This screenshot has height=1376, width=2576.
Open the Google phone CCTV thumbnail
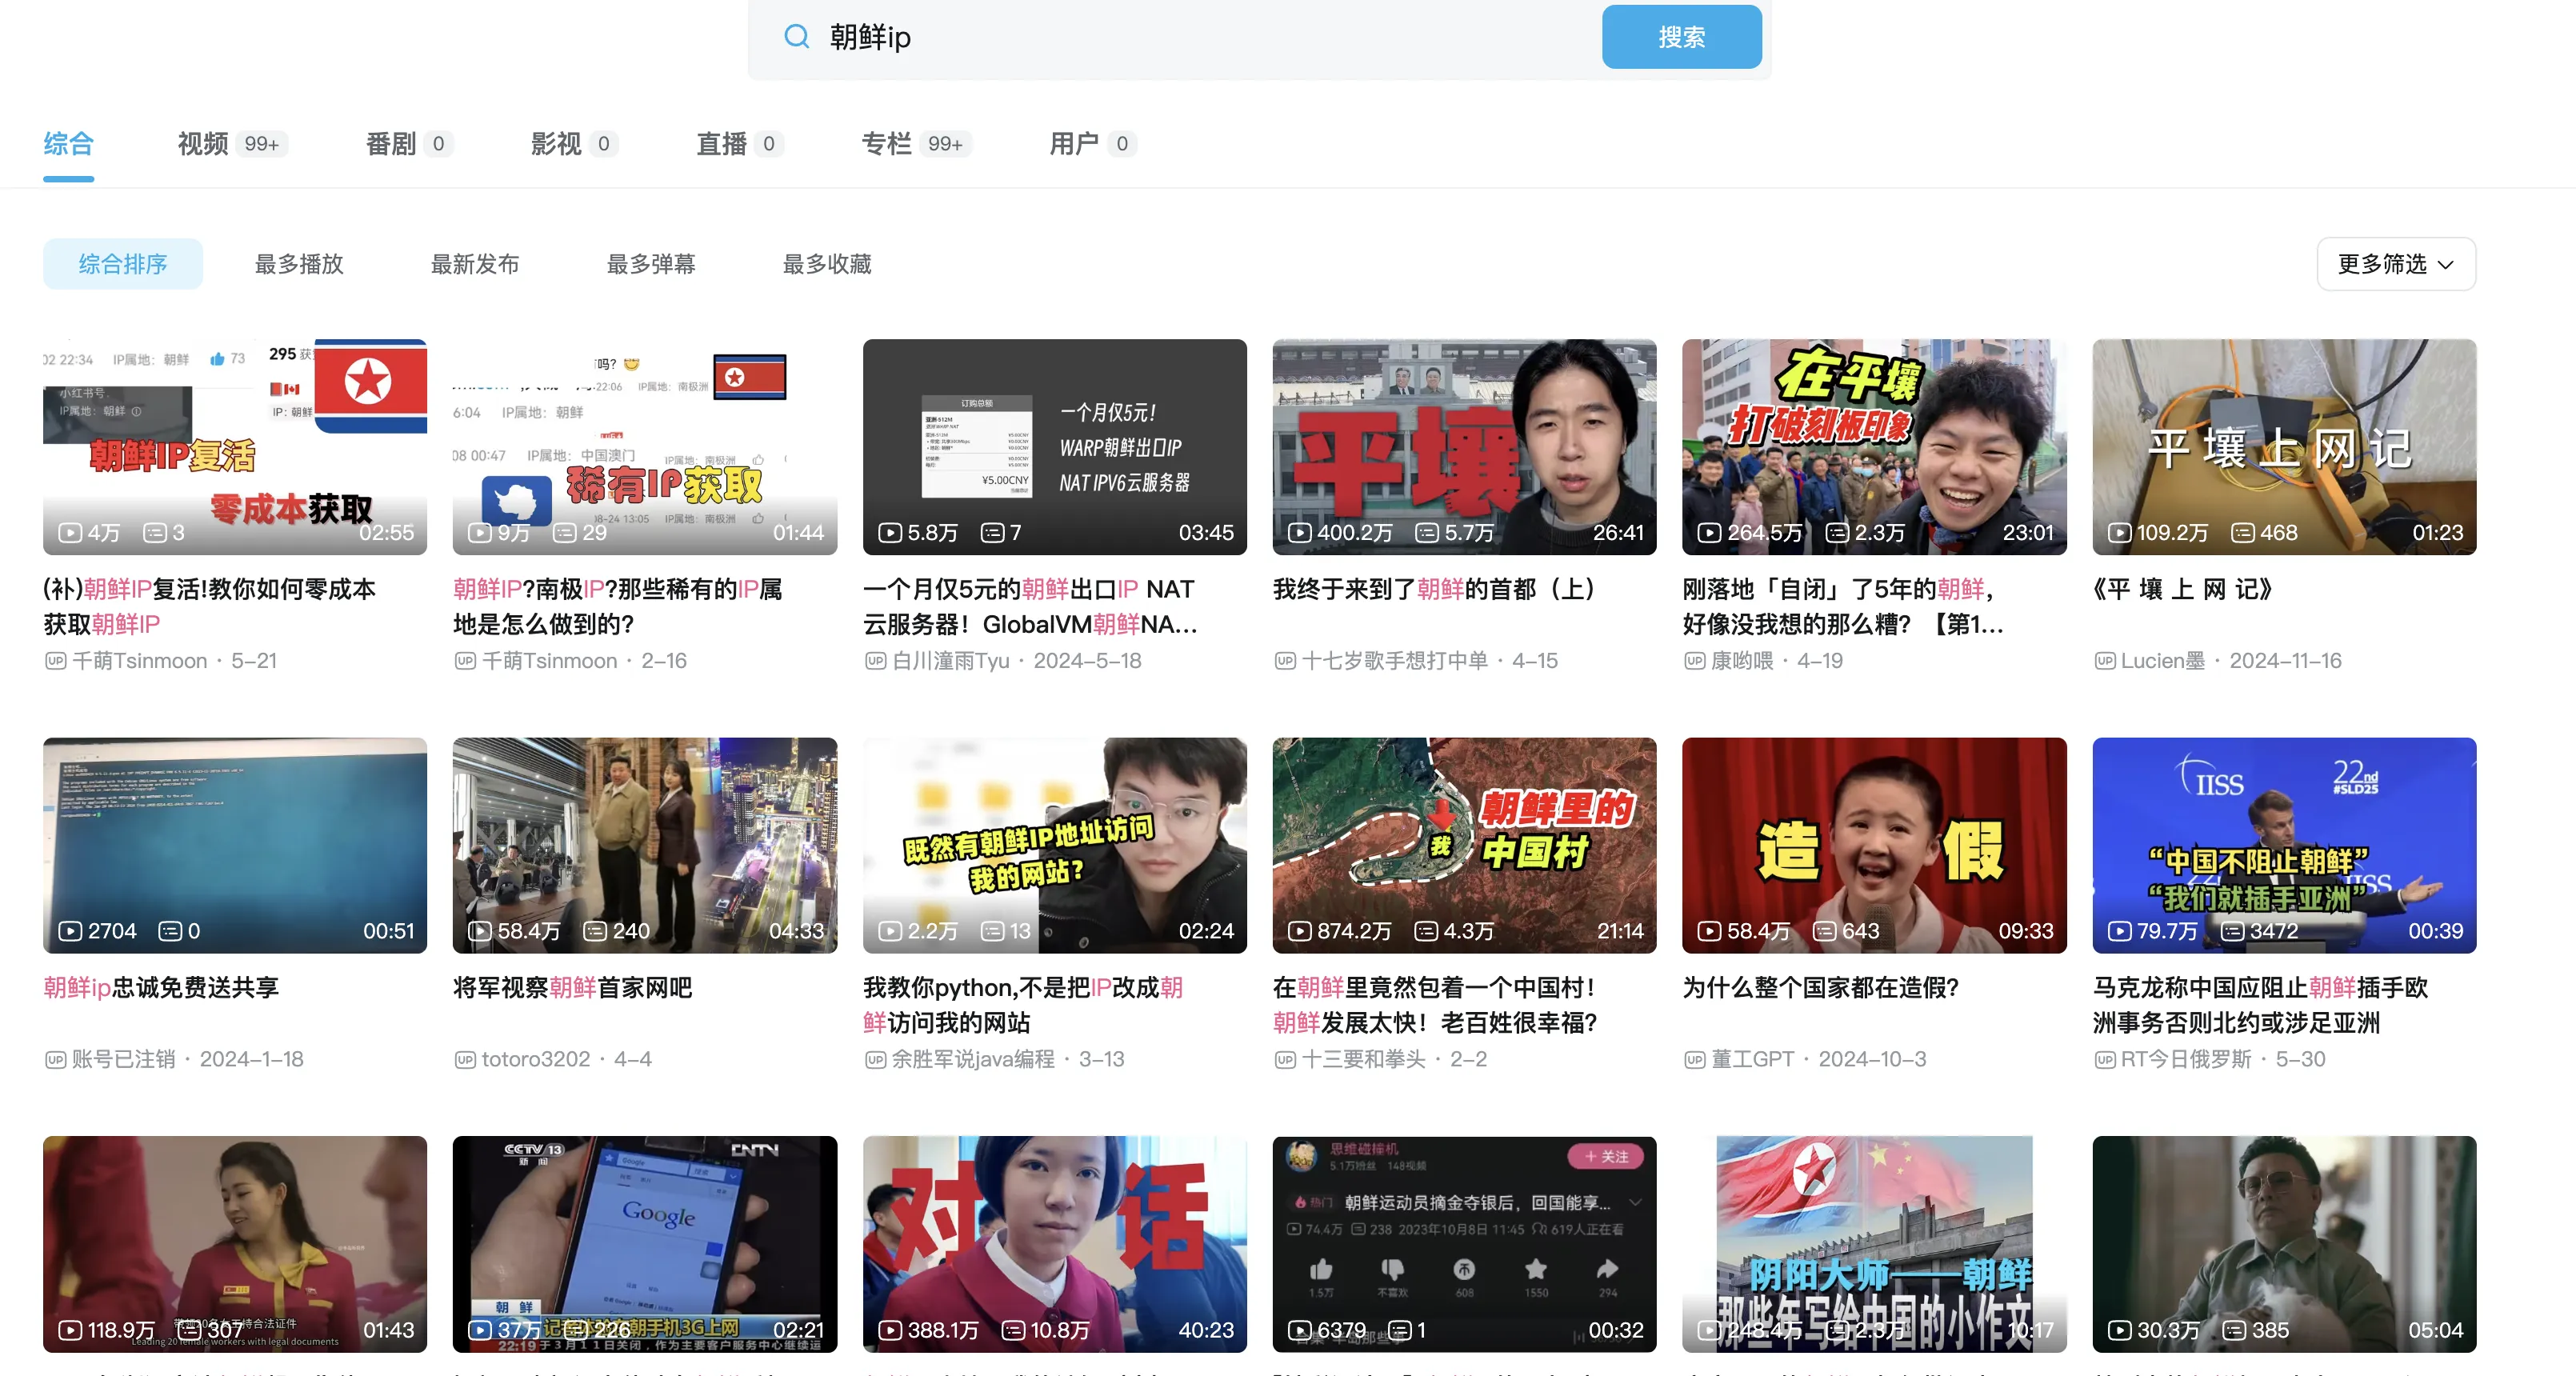tap(645, 1244)
